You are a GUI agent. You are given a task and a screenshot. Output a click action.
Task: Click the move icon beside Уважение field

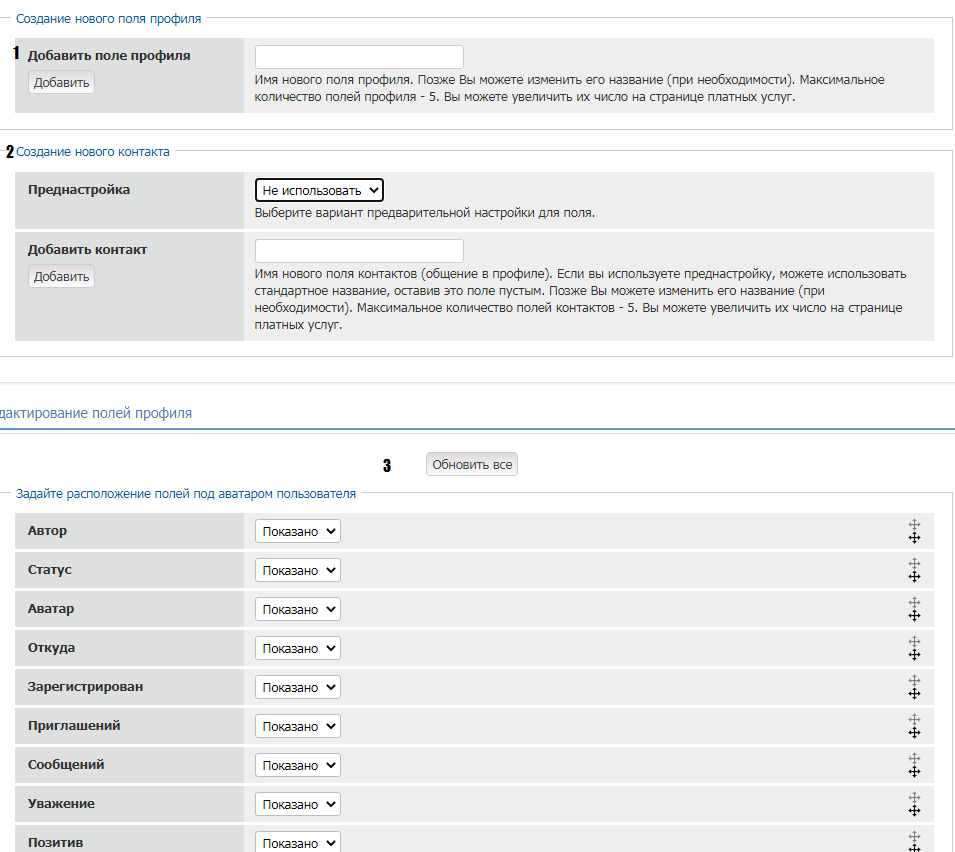tap(913, 804)
